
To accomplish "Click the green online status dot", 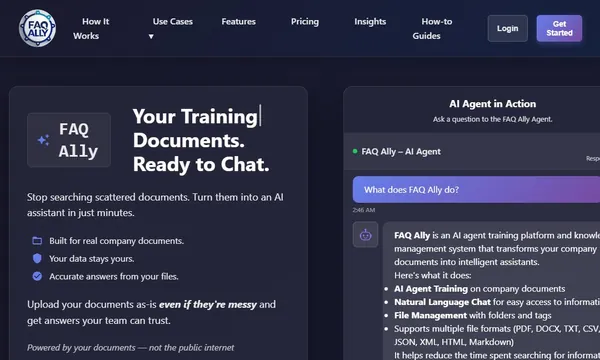I will click(355, 151).
